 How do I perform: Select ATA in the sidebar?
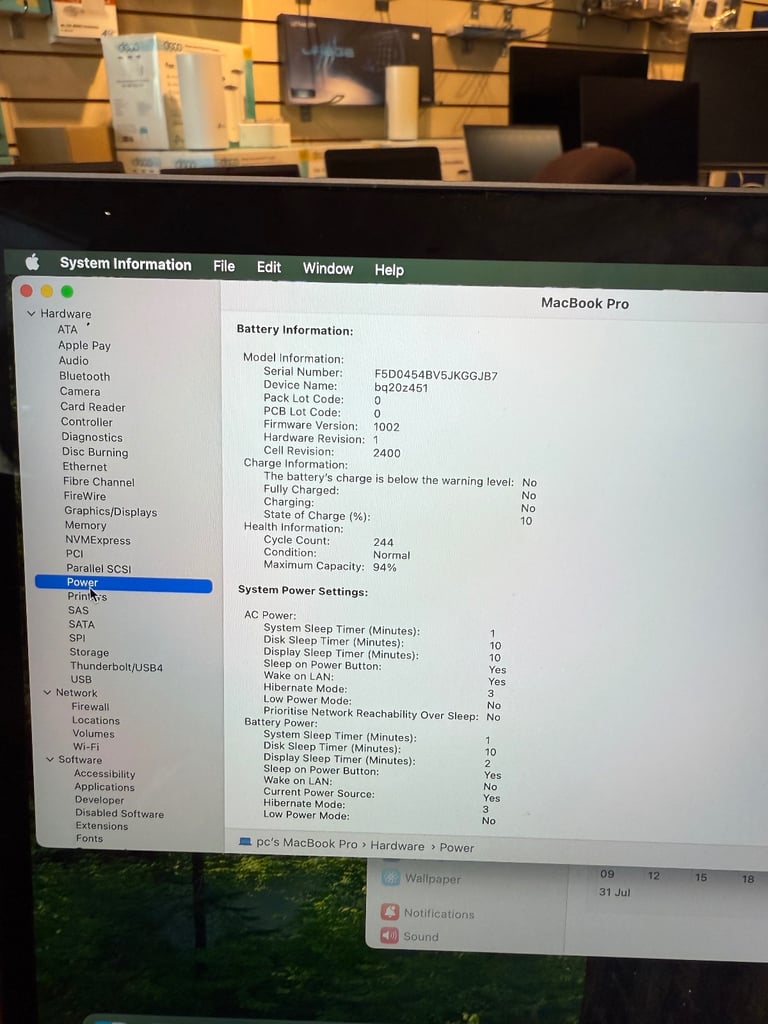(67, 330)
